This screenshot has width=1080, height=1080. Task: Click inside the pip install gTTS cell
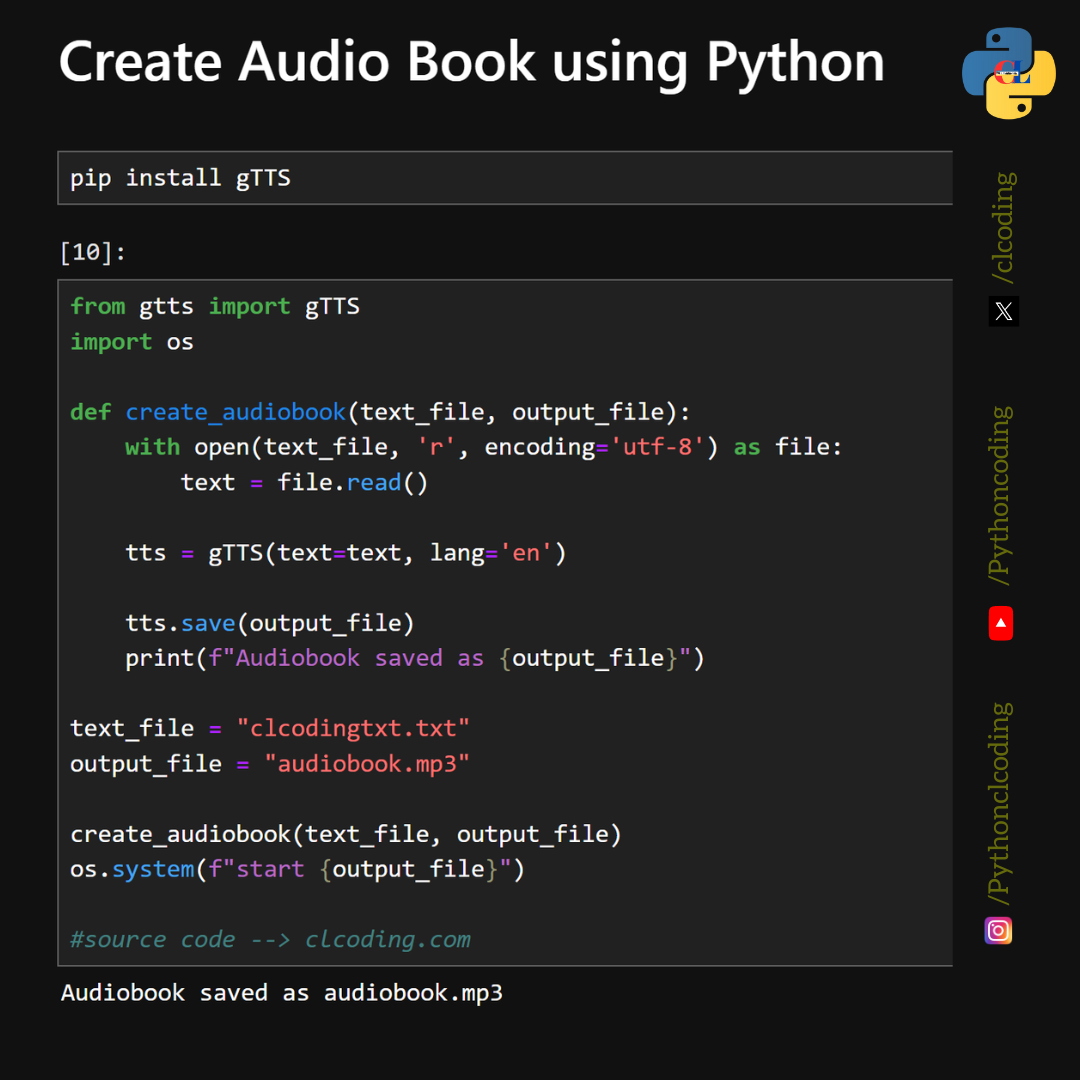coord(505,178)
